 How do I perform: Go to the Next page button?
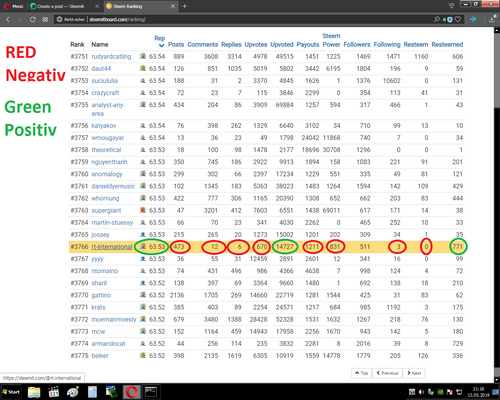tap(414, 373)
